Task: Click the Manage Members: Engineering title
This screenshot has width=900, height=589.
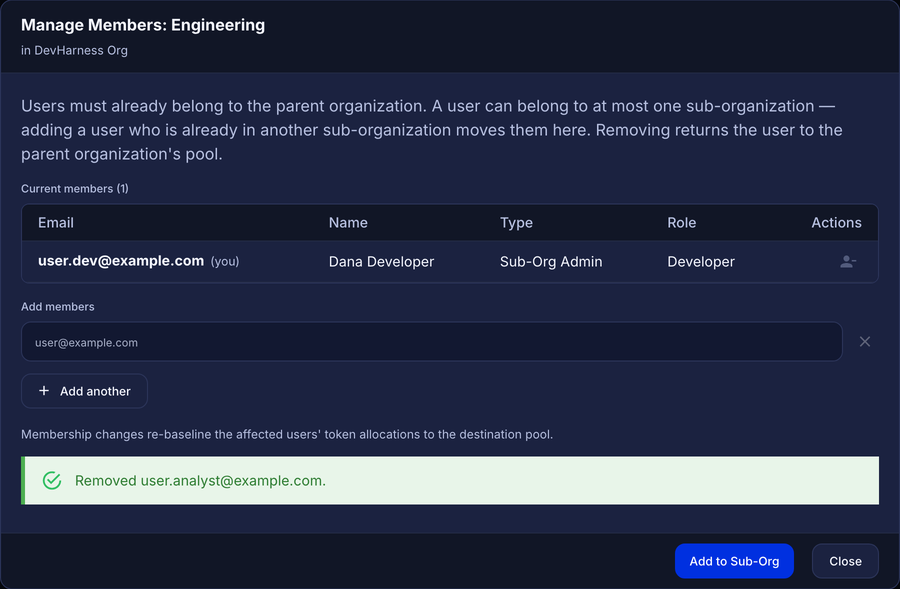Action: coord(143,25)
